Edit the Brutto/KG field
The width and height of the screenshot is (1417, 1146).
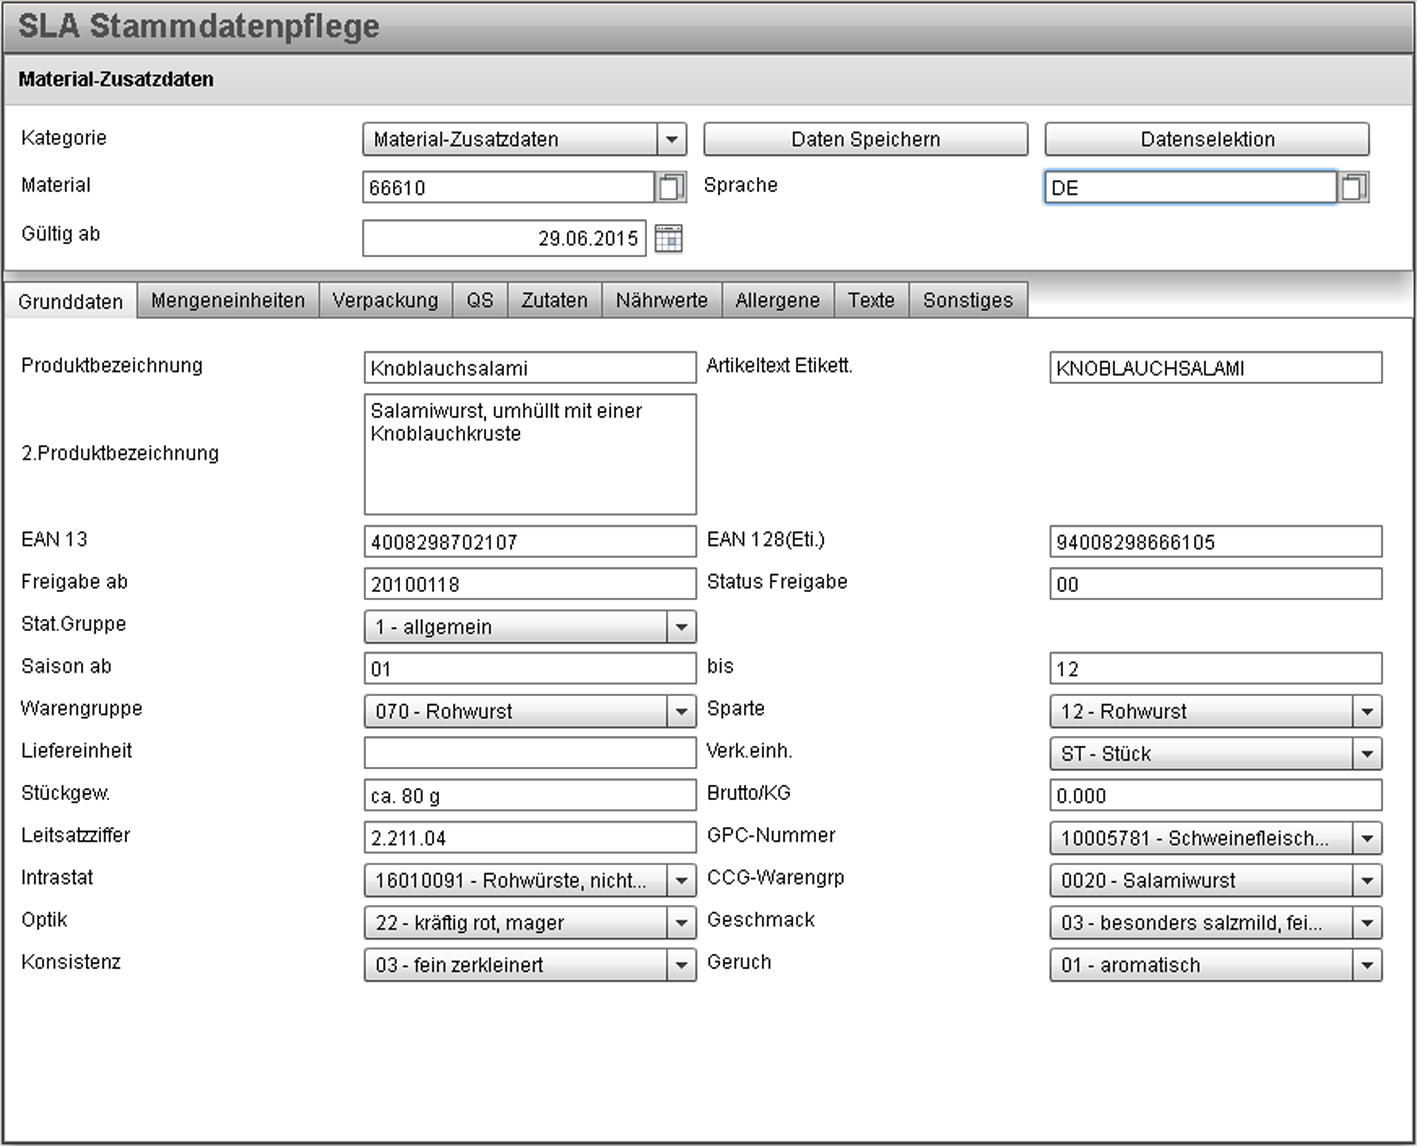coord(1216,795)
